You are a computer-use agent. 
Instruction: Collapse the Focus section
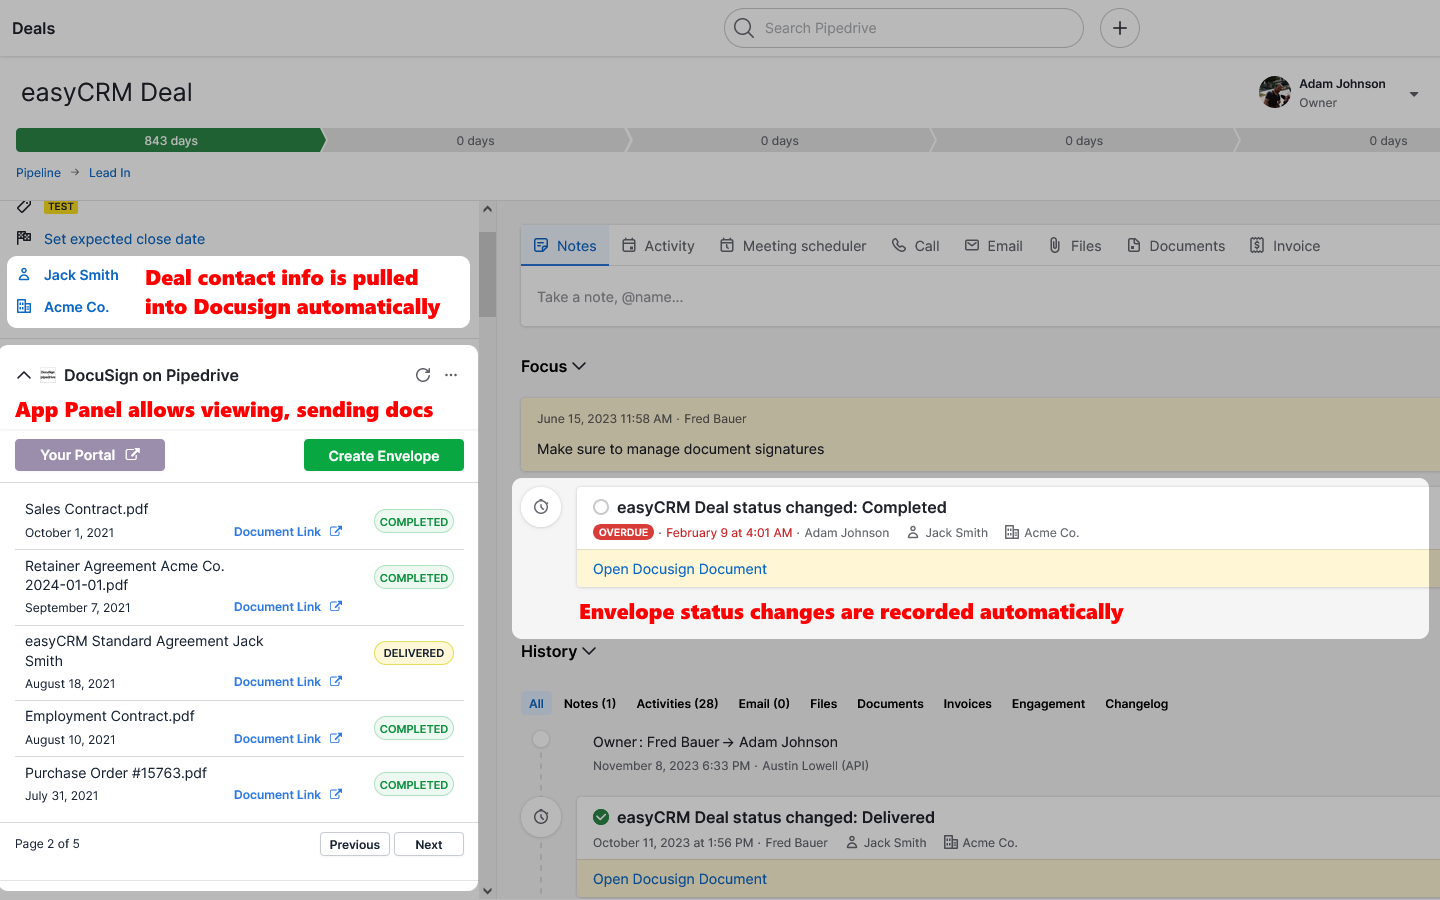(579, 366)
